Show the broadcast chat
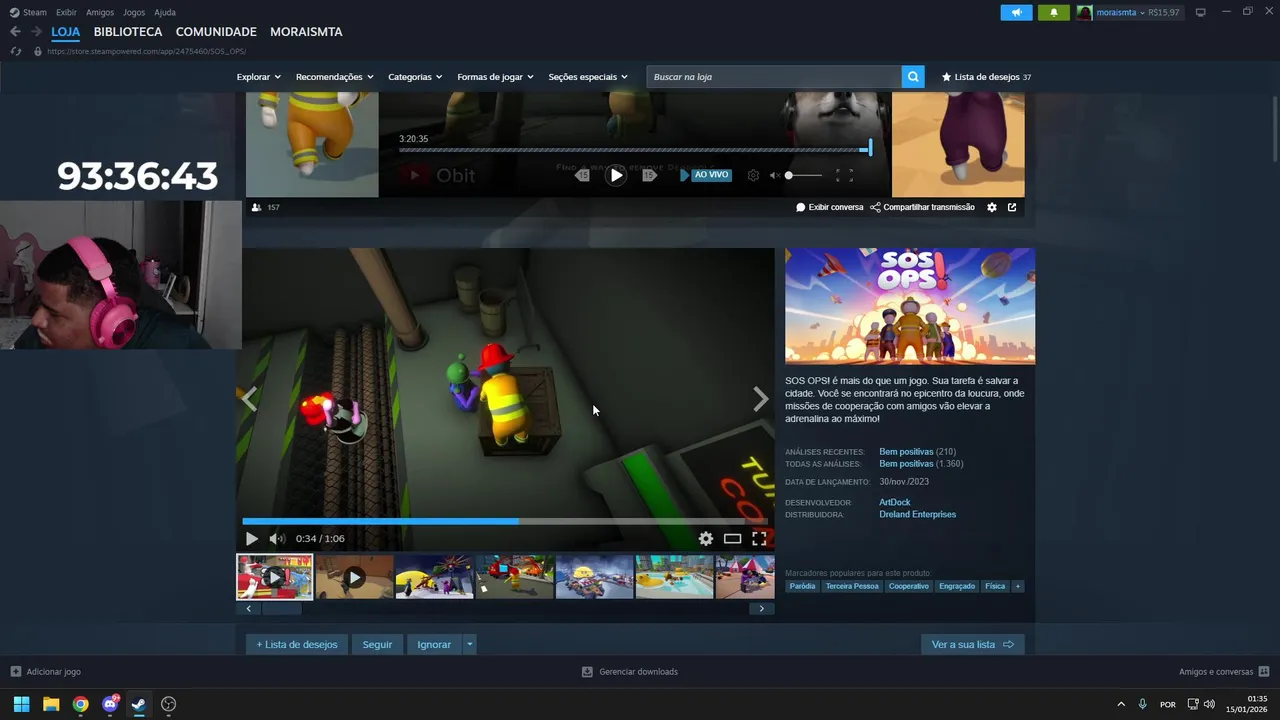This screenshot has height=720, width=1280. tap(829, 207)
